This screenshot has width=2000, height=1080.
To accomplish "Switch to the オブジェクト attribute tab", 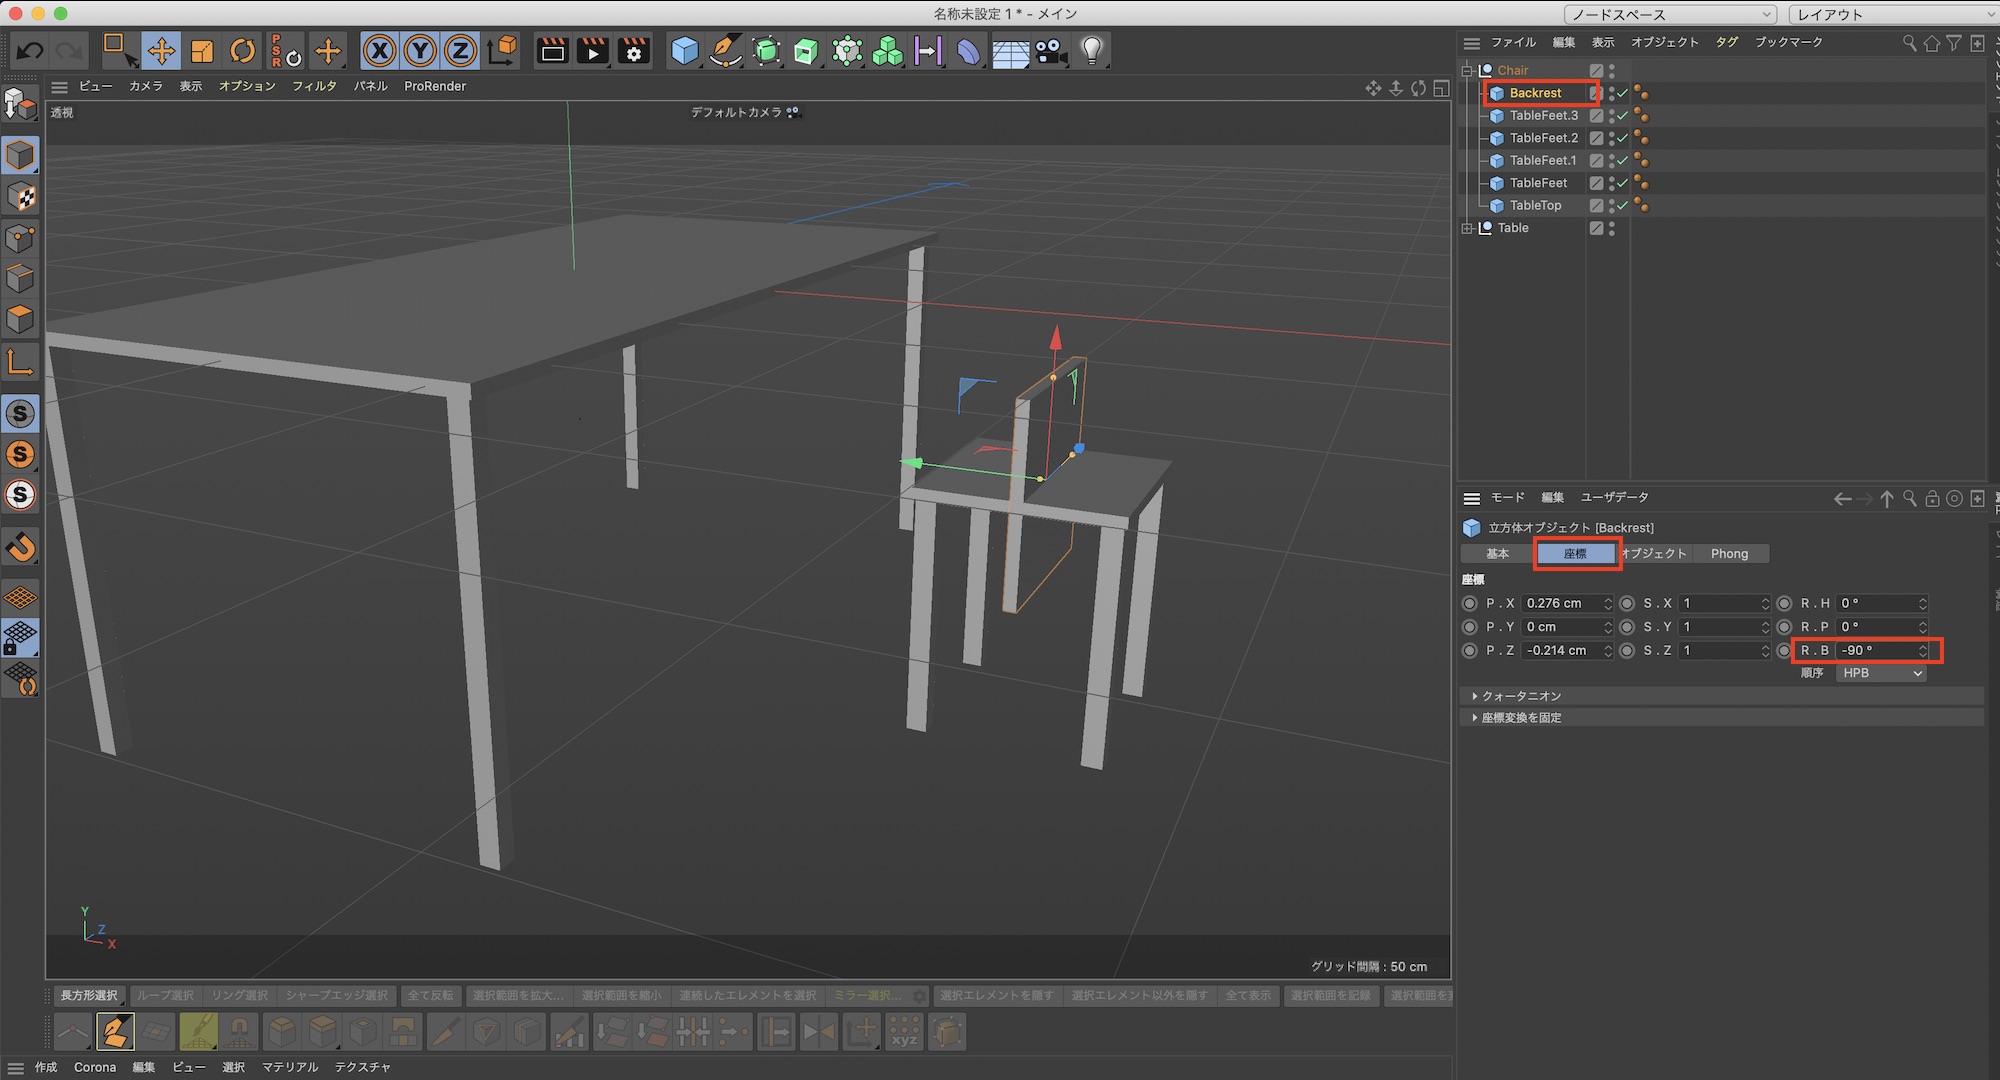I will 1655,553.
